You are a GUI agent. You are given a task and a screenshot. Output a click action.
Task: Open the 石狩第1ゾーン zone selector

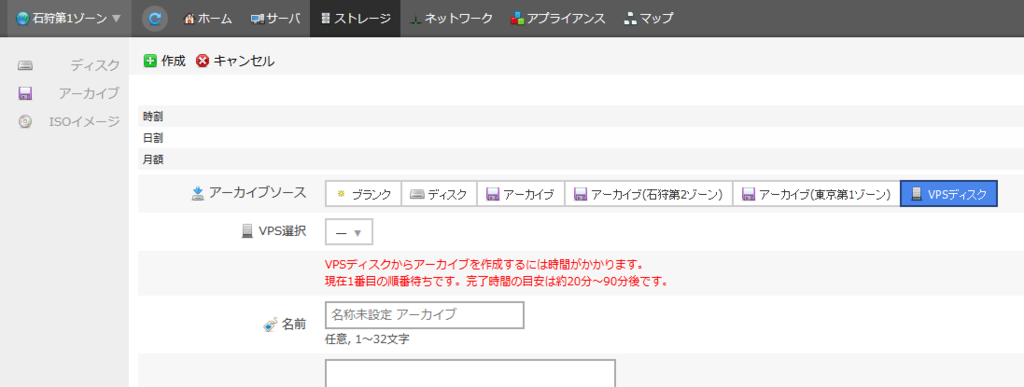pyautogui.click(x=69, y=18)
